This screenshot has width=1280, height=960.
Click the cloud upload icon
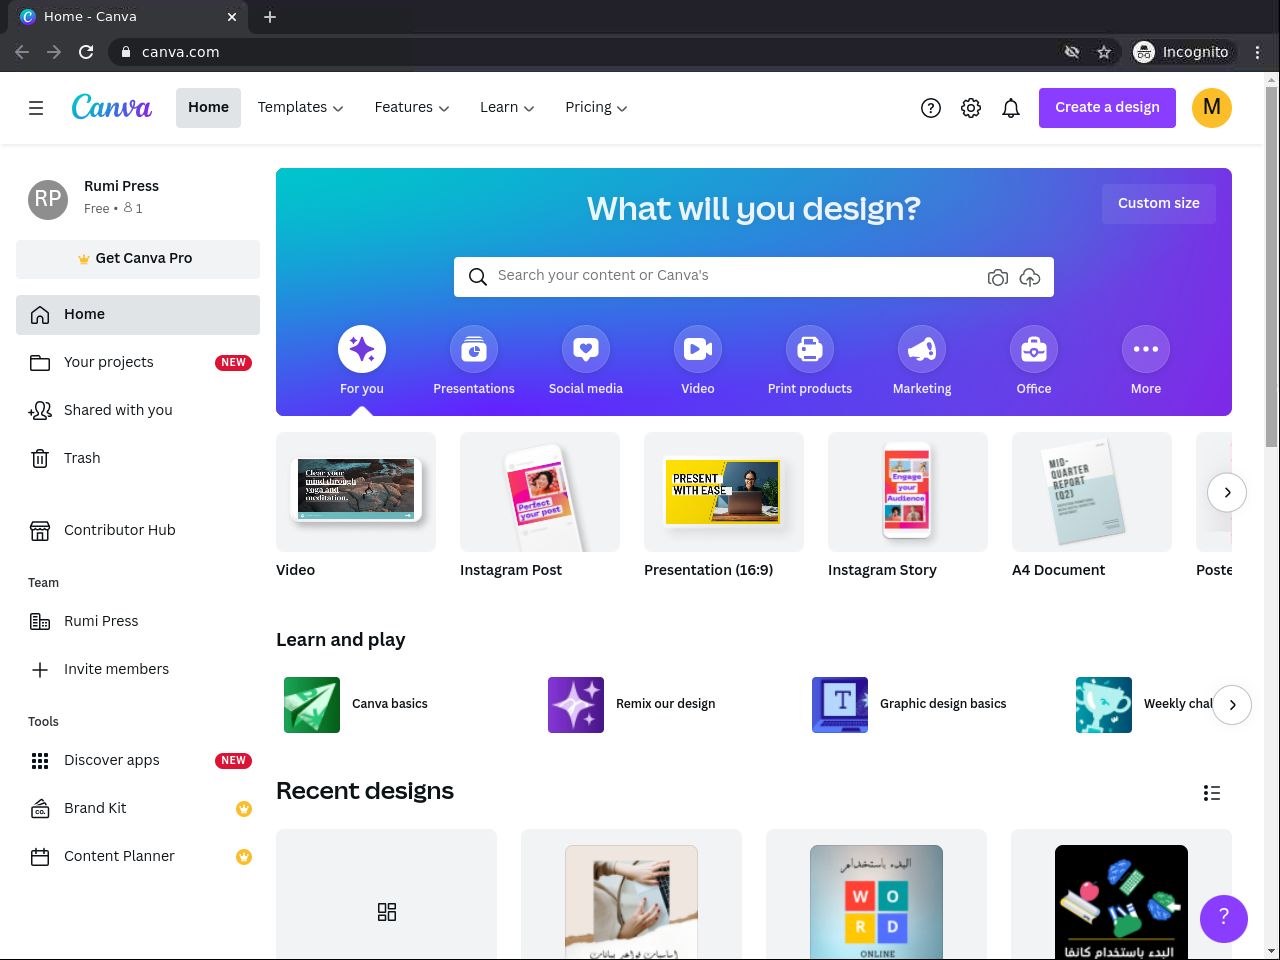1030,277
